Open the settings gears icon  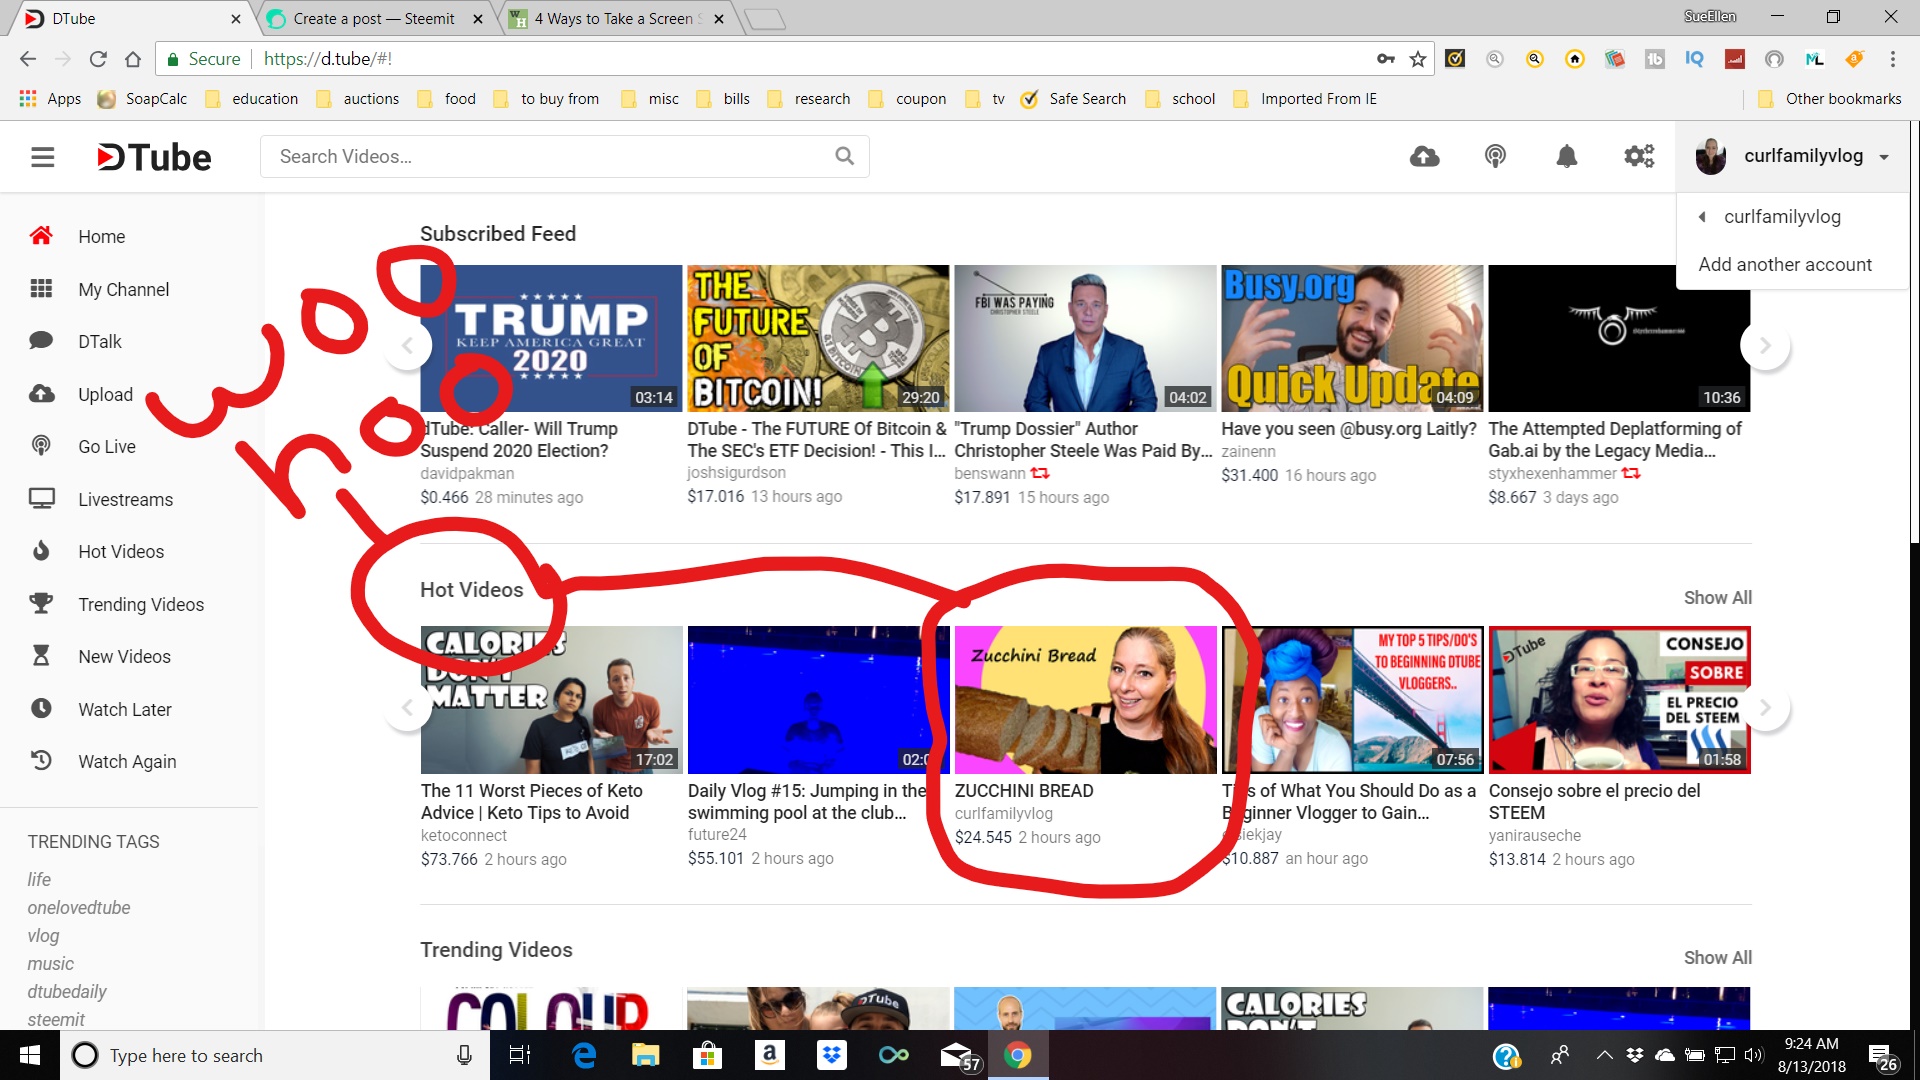point(1639,156)
